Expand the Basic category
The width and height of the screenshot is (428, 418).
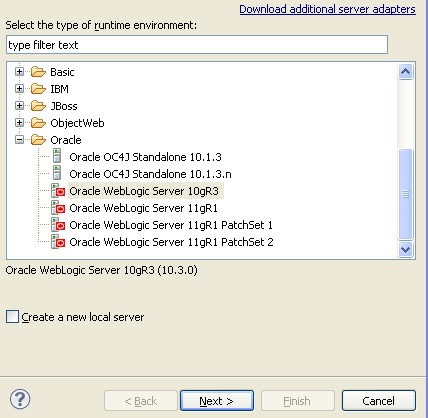pyautogui.click(x=19, y=72)
